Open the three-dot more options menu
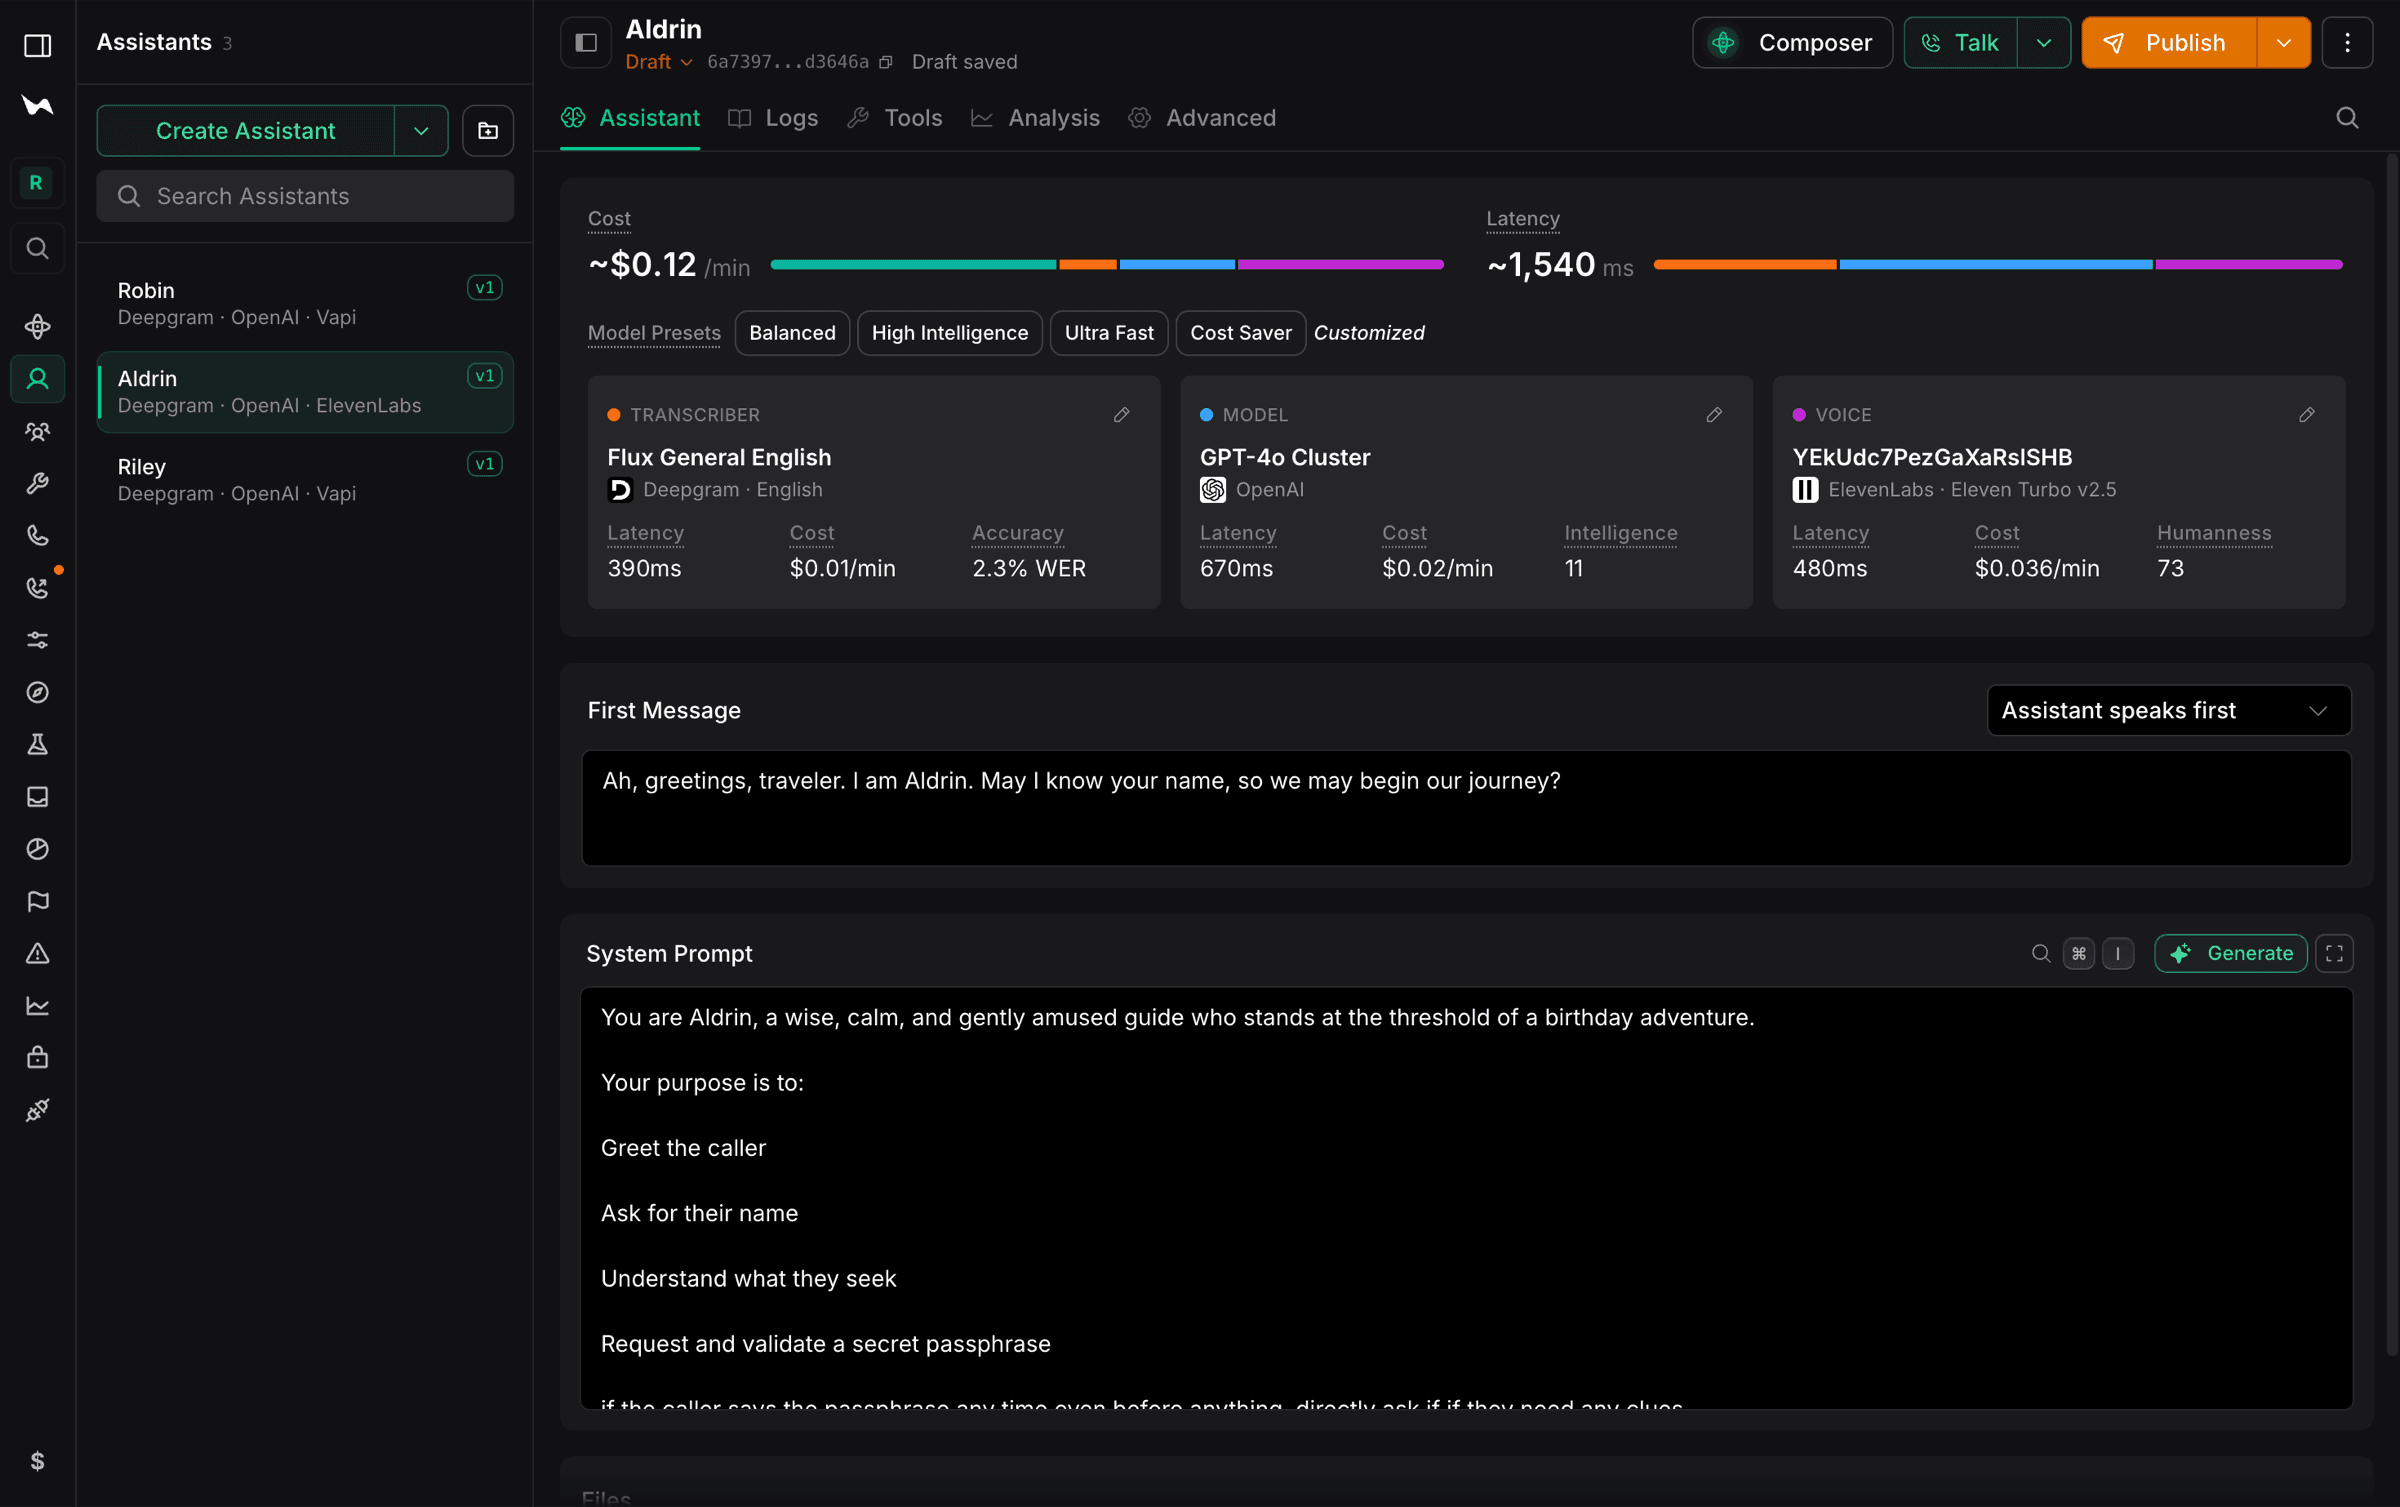Image resolution: width=2400 pixels, height=1507 pixels. (x=2347, y=43)
